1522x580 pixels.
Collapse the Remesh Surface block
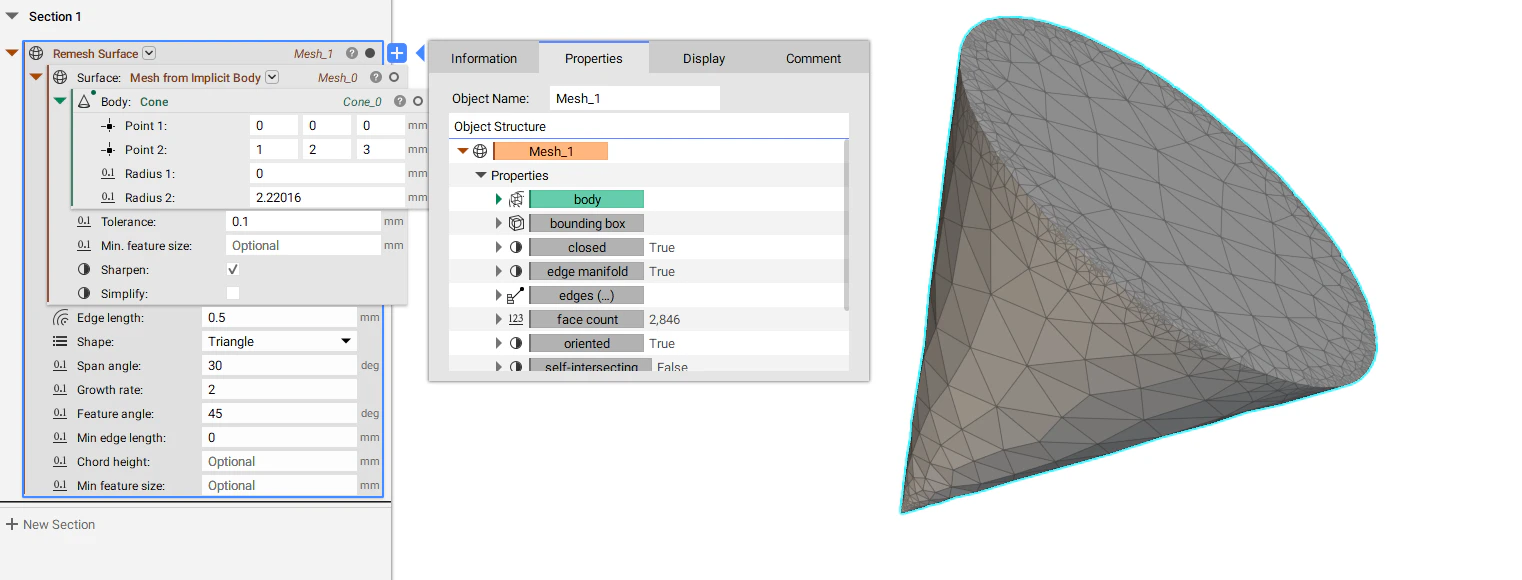pos(12,53)
